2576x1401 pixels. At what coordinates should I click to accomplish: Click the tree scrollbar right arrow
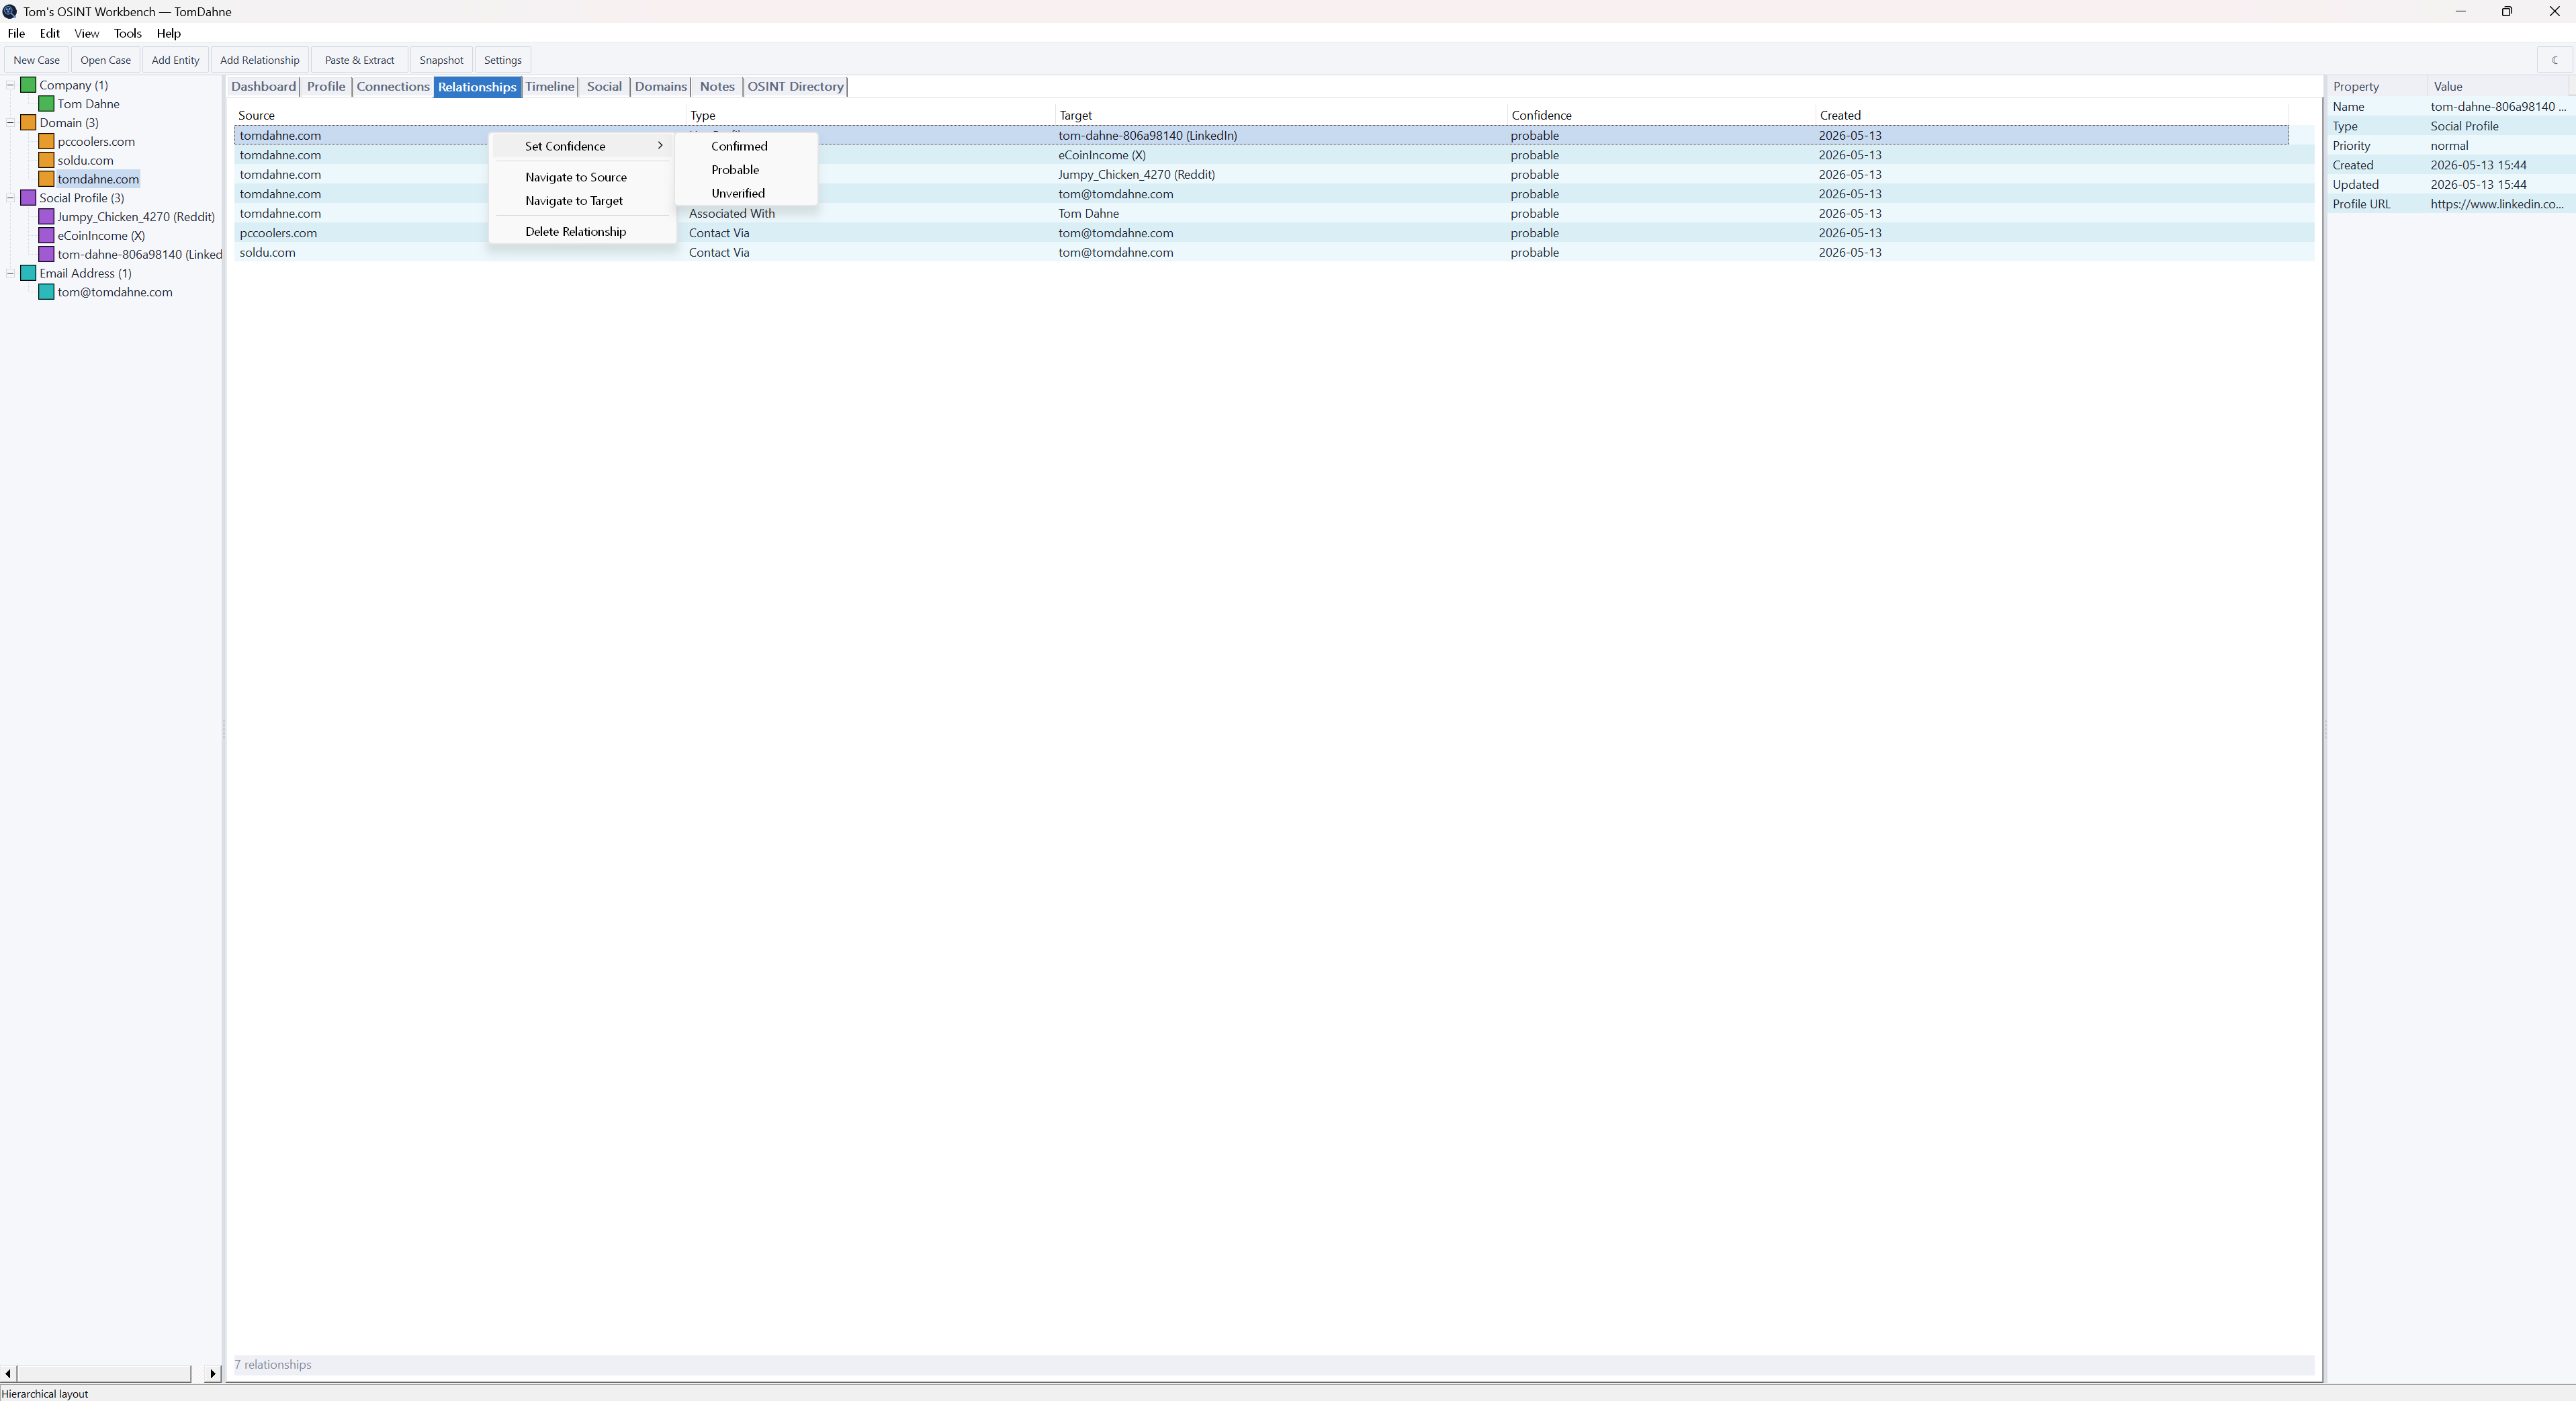point(212,1374)
